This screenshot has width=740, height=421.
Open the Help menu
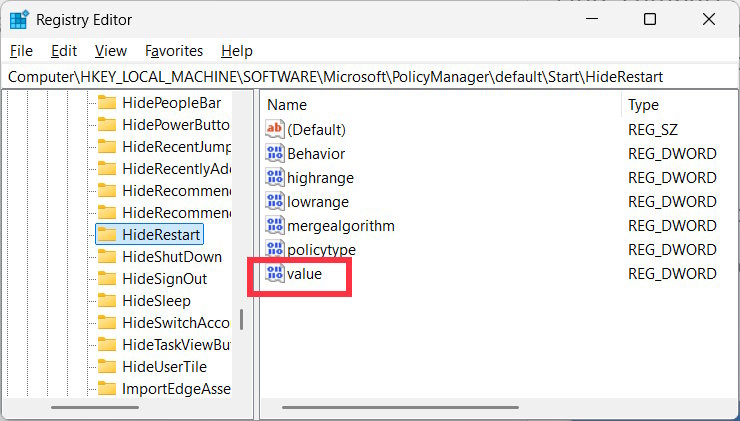[x=236, y=51]
